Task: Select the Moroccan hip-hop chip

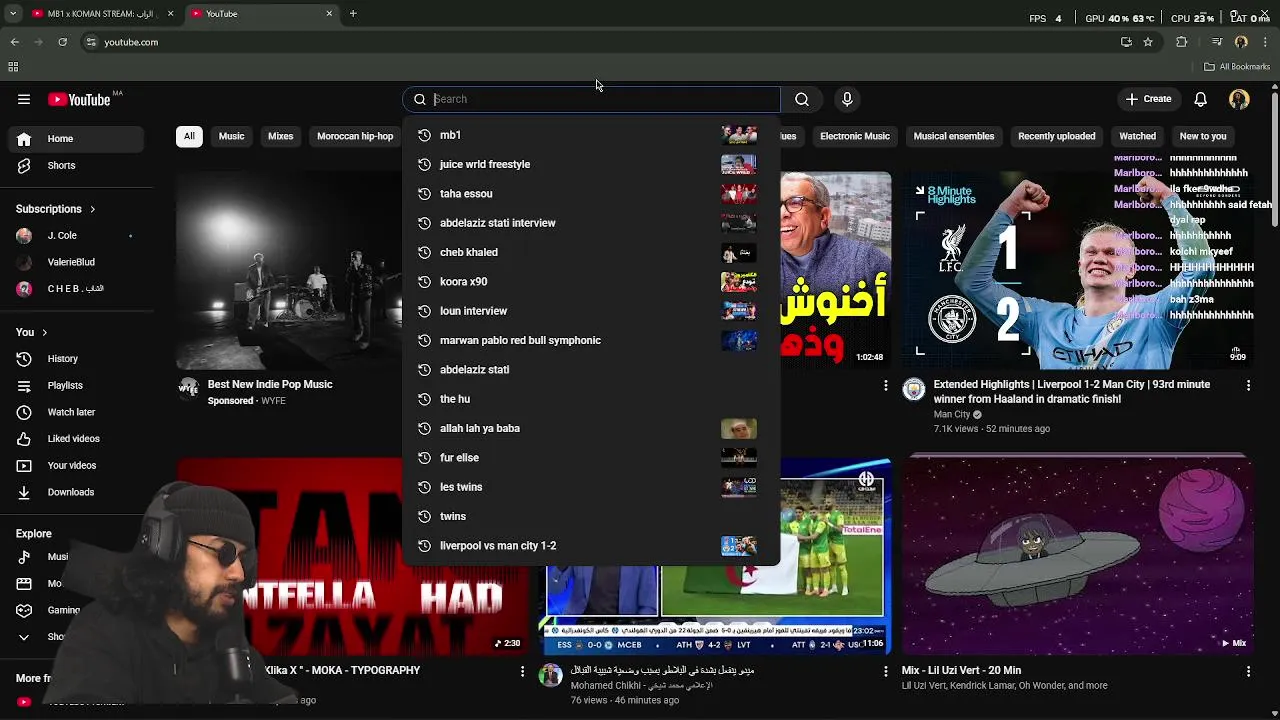Action: 355,136
